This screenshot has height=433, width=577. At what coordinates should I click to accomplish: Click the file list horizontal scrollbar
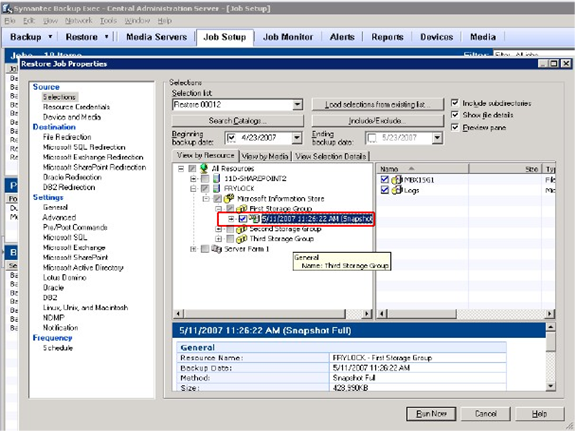[466, 314]
